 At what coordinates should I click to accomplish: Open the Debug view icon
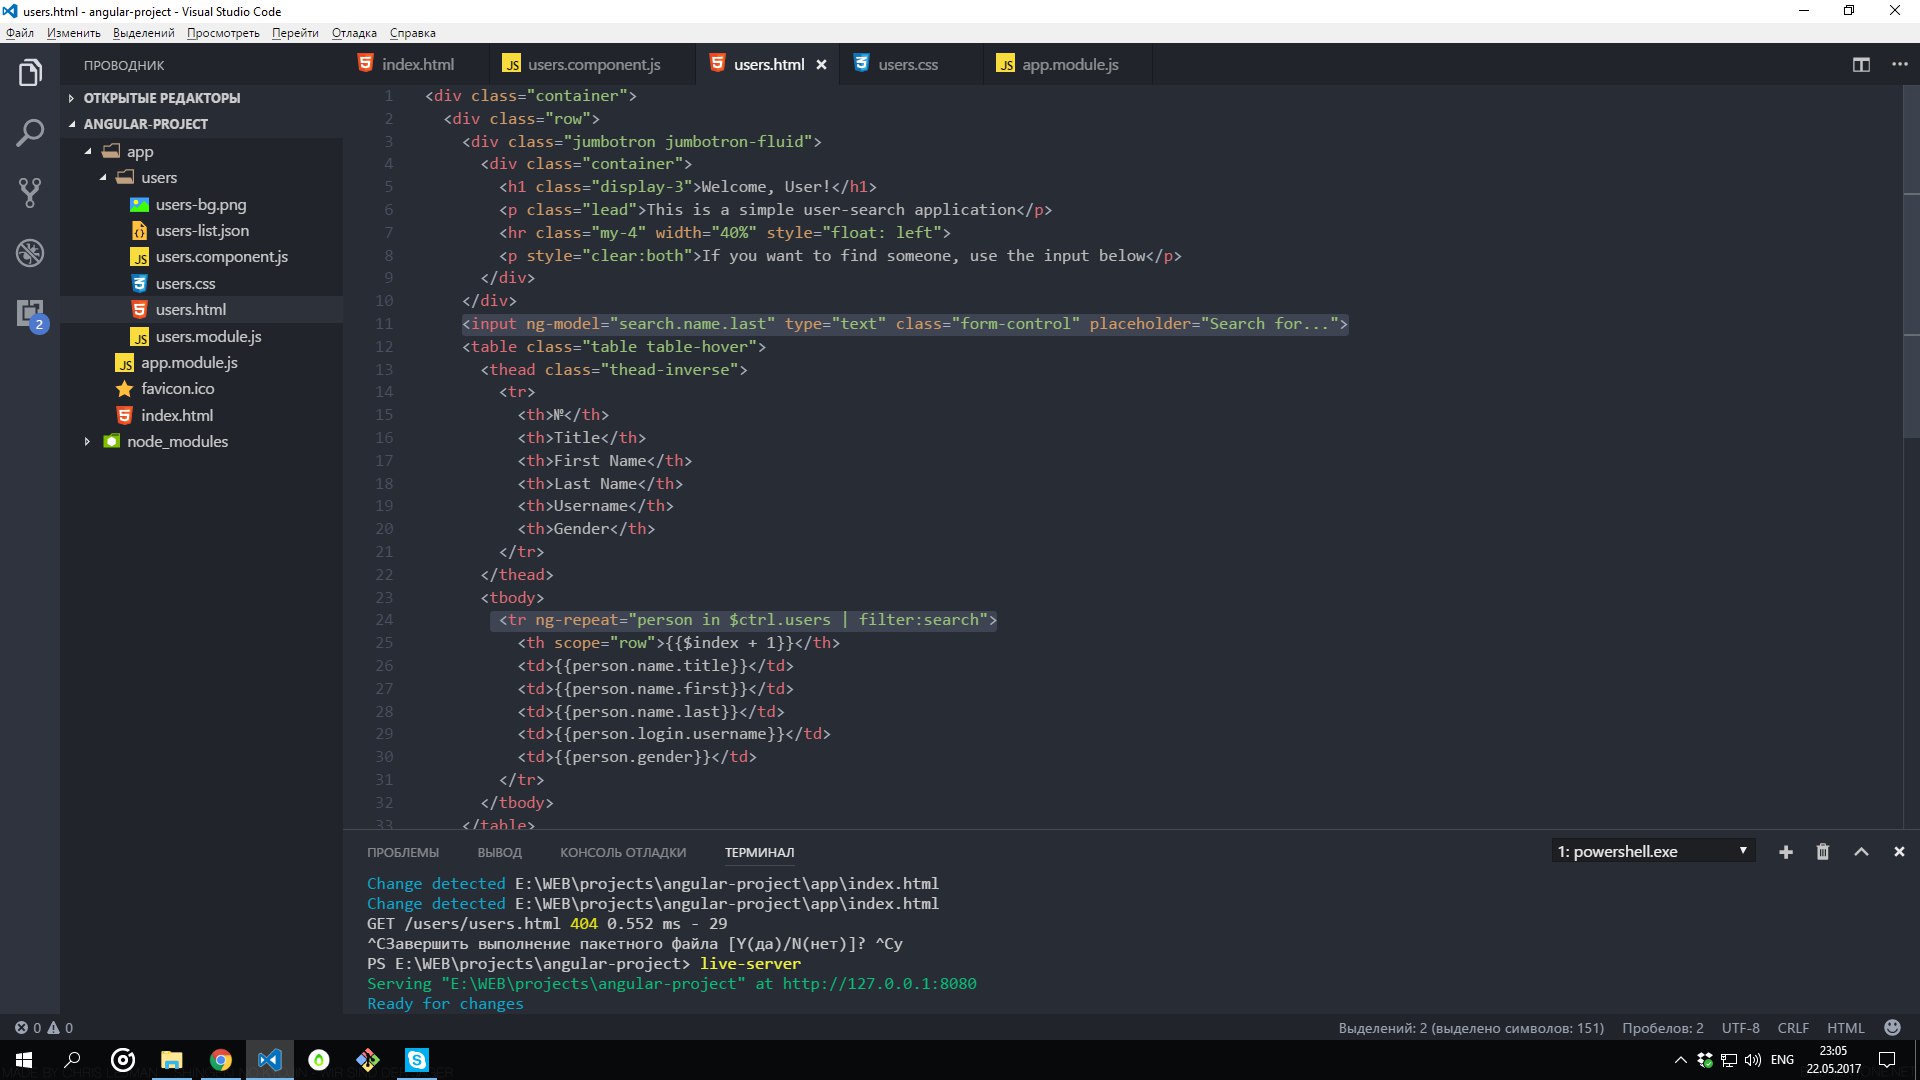(30, 253)
